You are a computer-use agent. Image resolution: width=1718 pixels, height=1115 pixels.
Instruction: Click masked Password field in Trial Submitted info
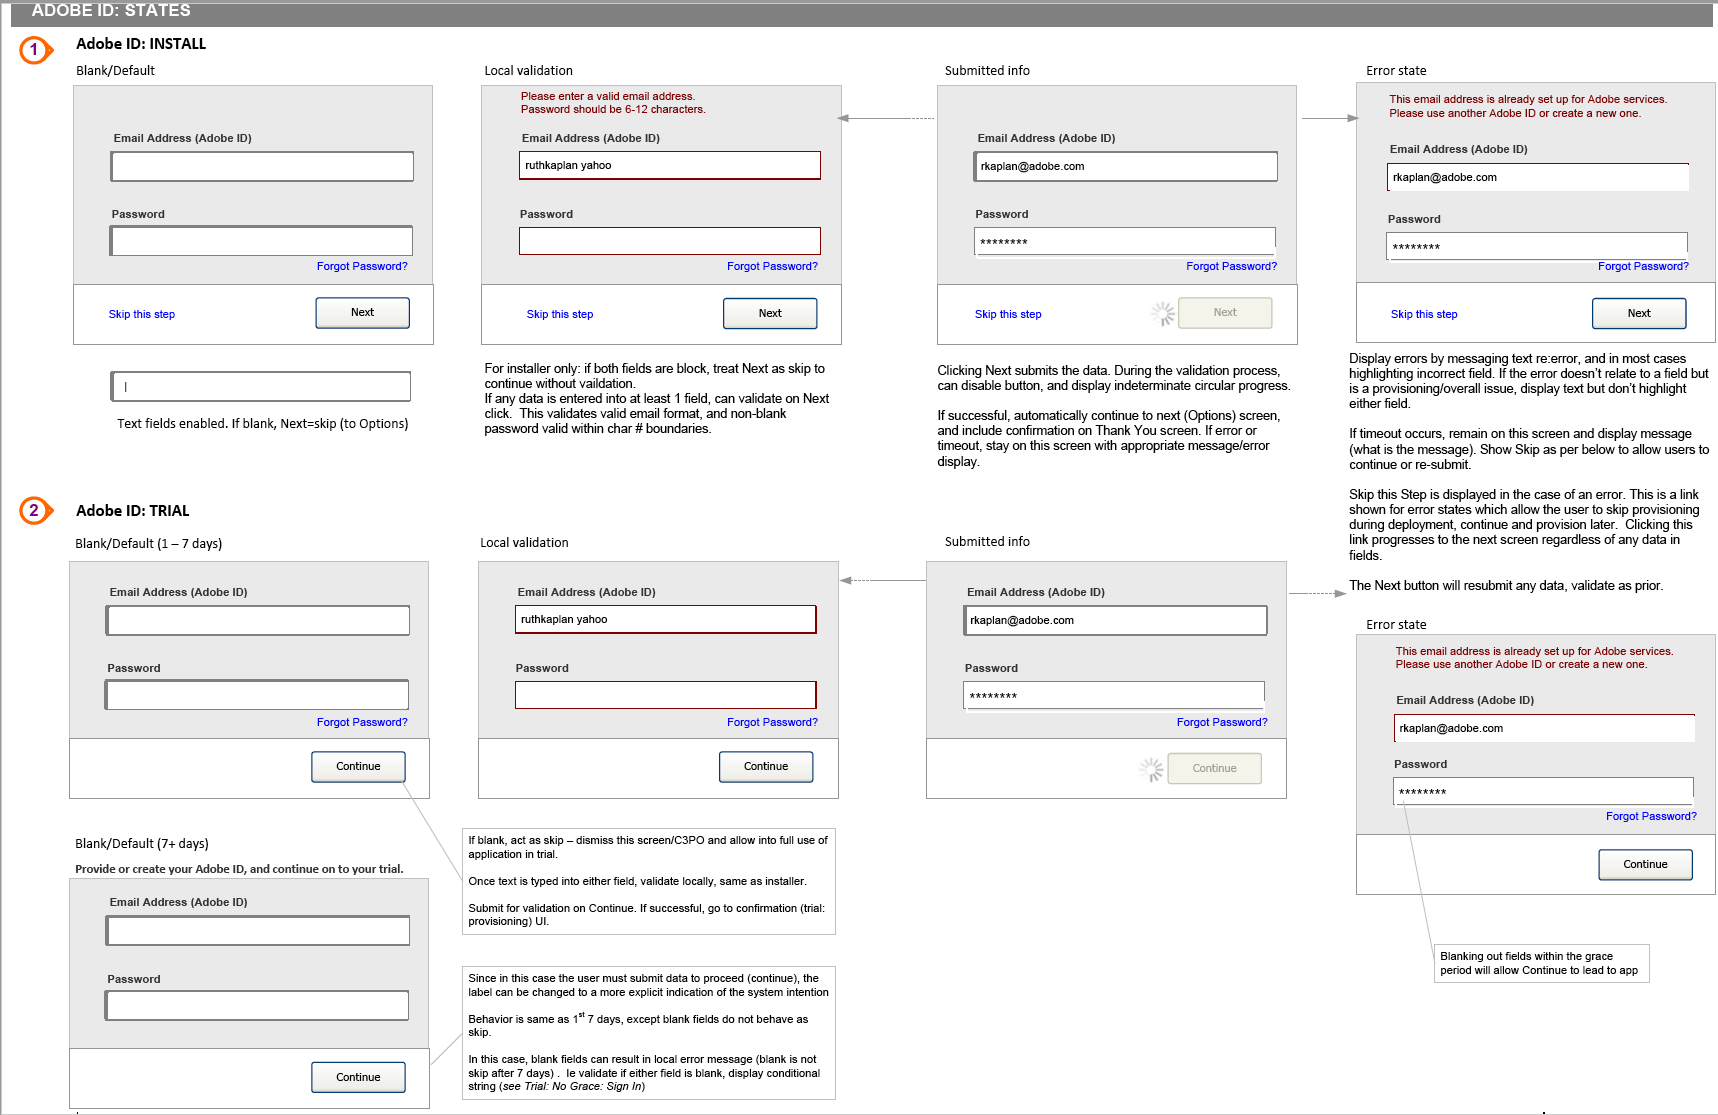tap(1114, 695)
